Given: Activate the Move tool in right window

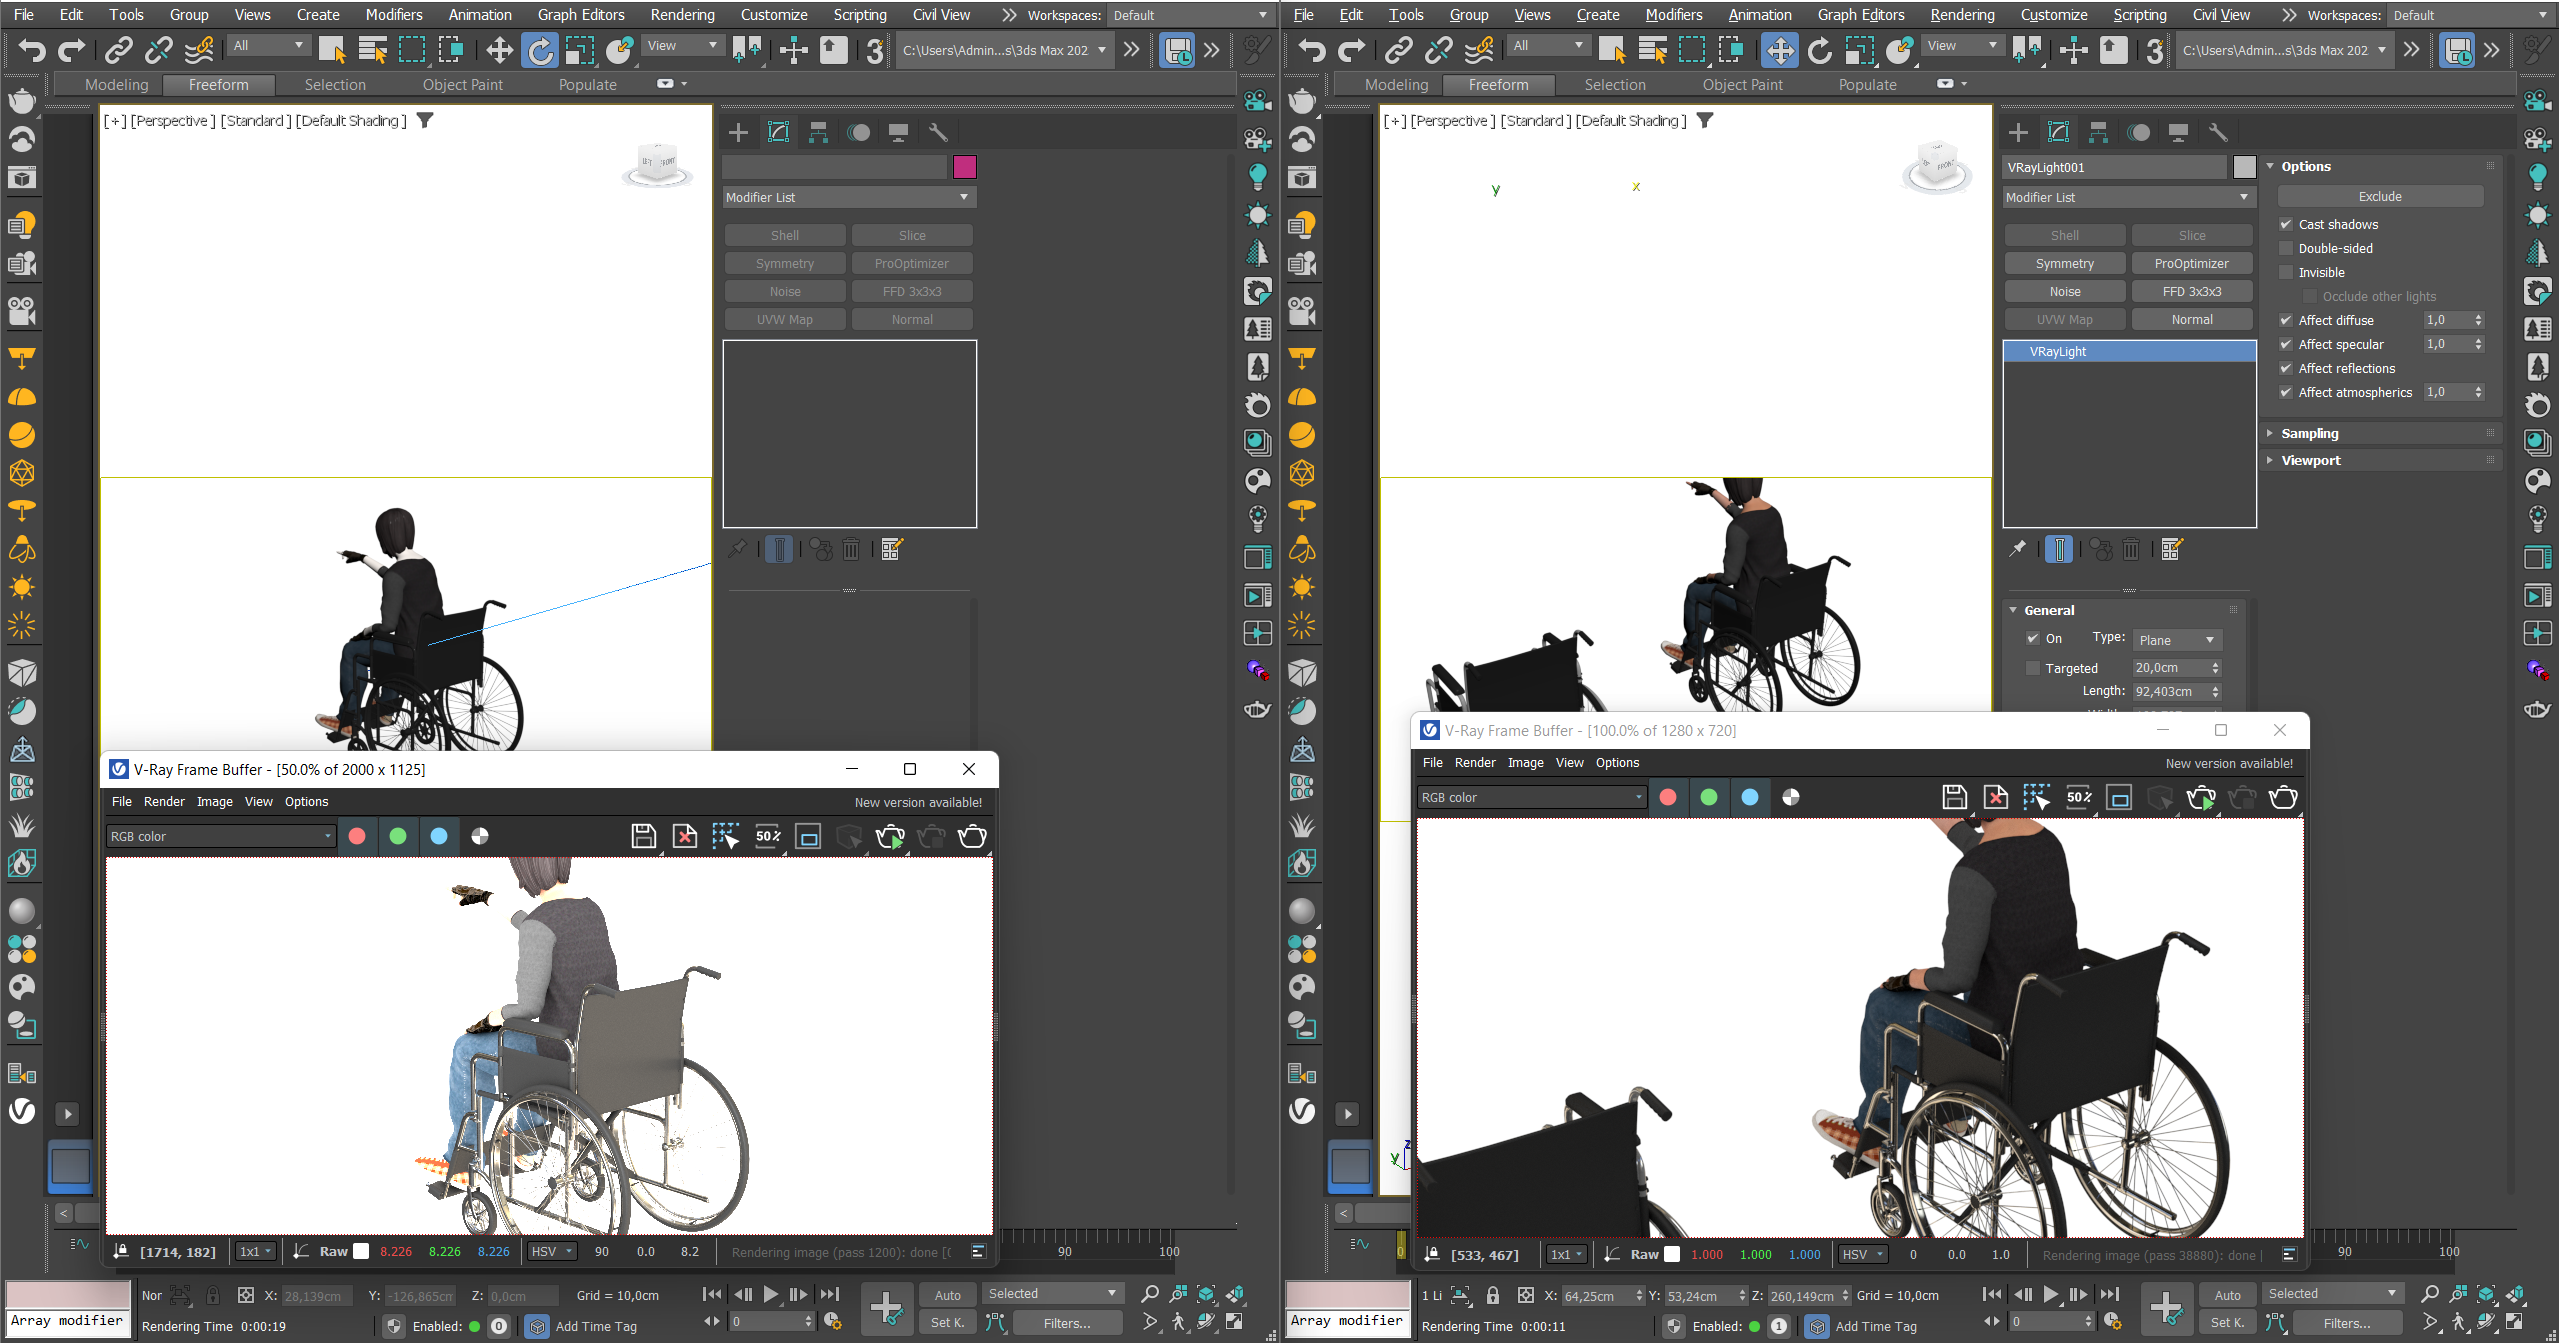Looking at the screenshot, I should coord(1779,50).
